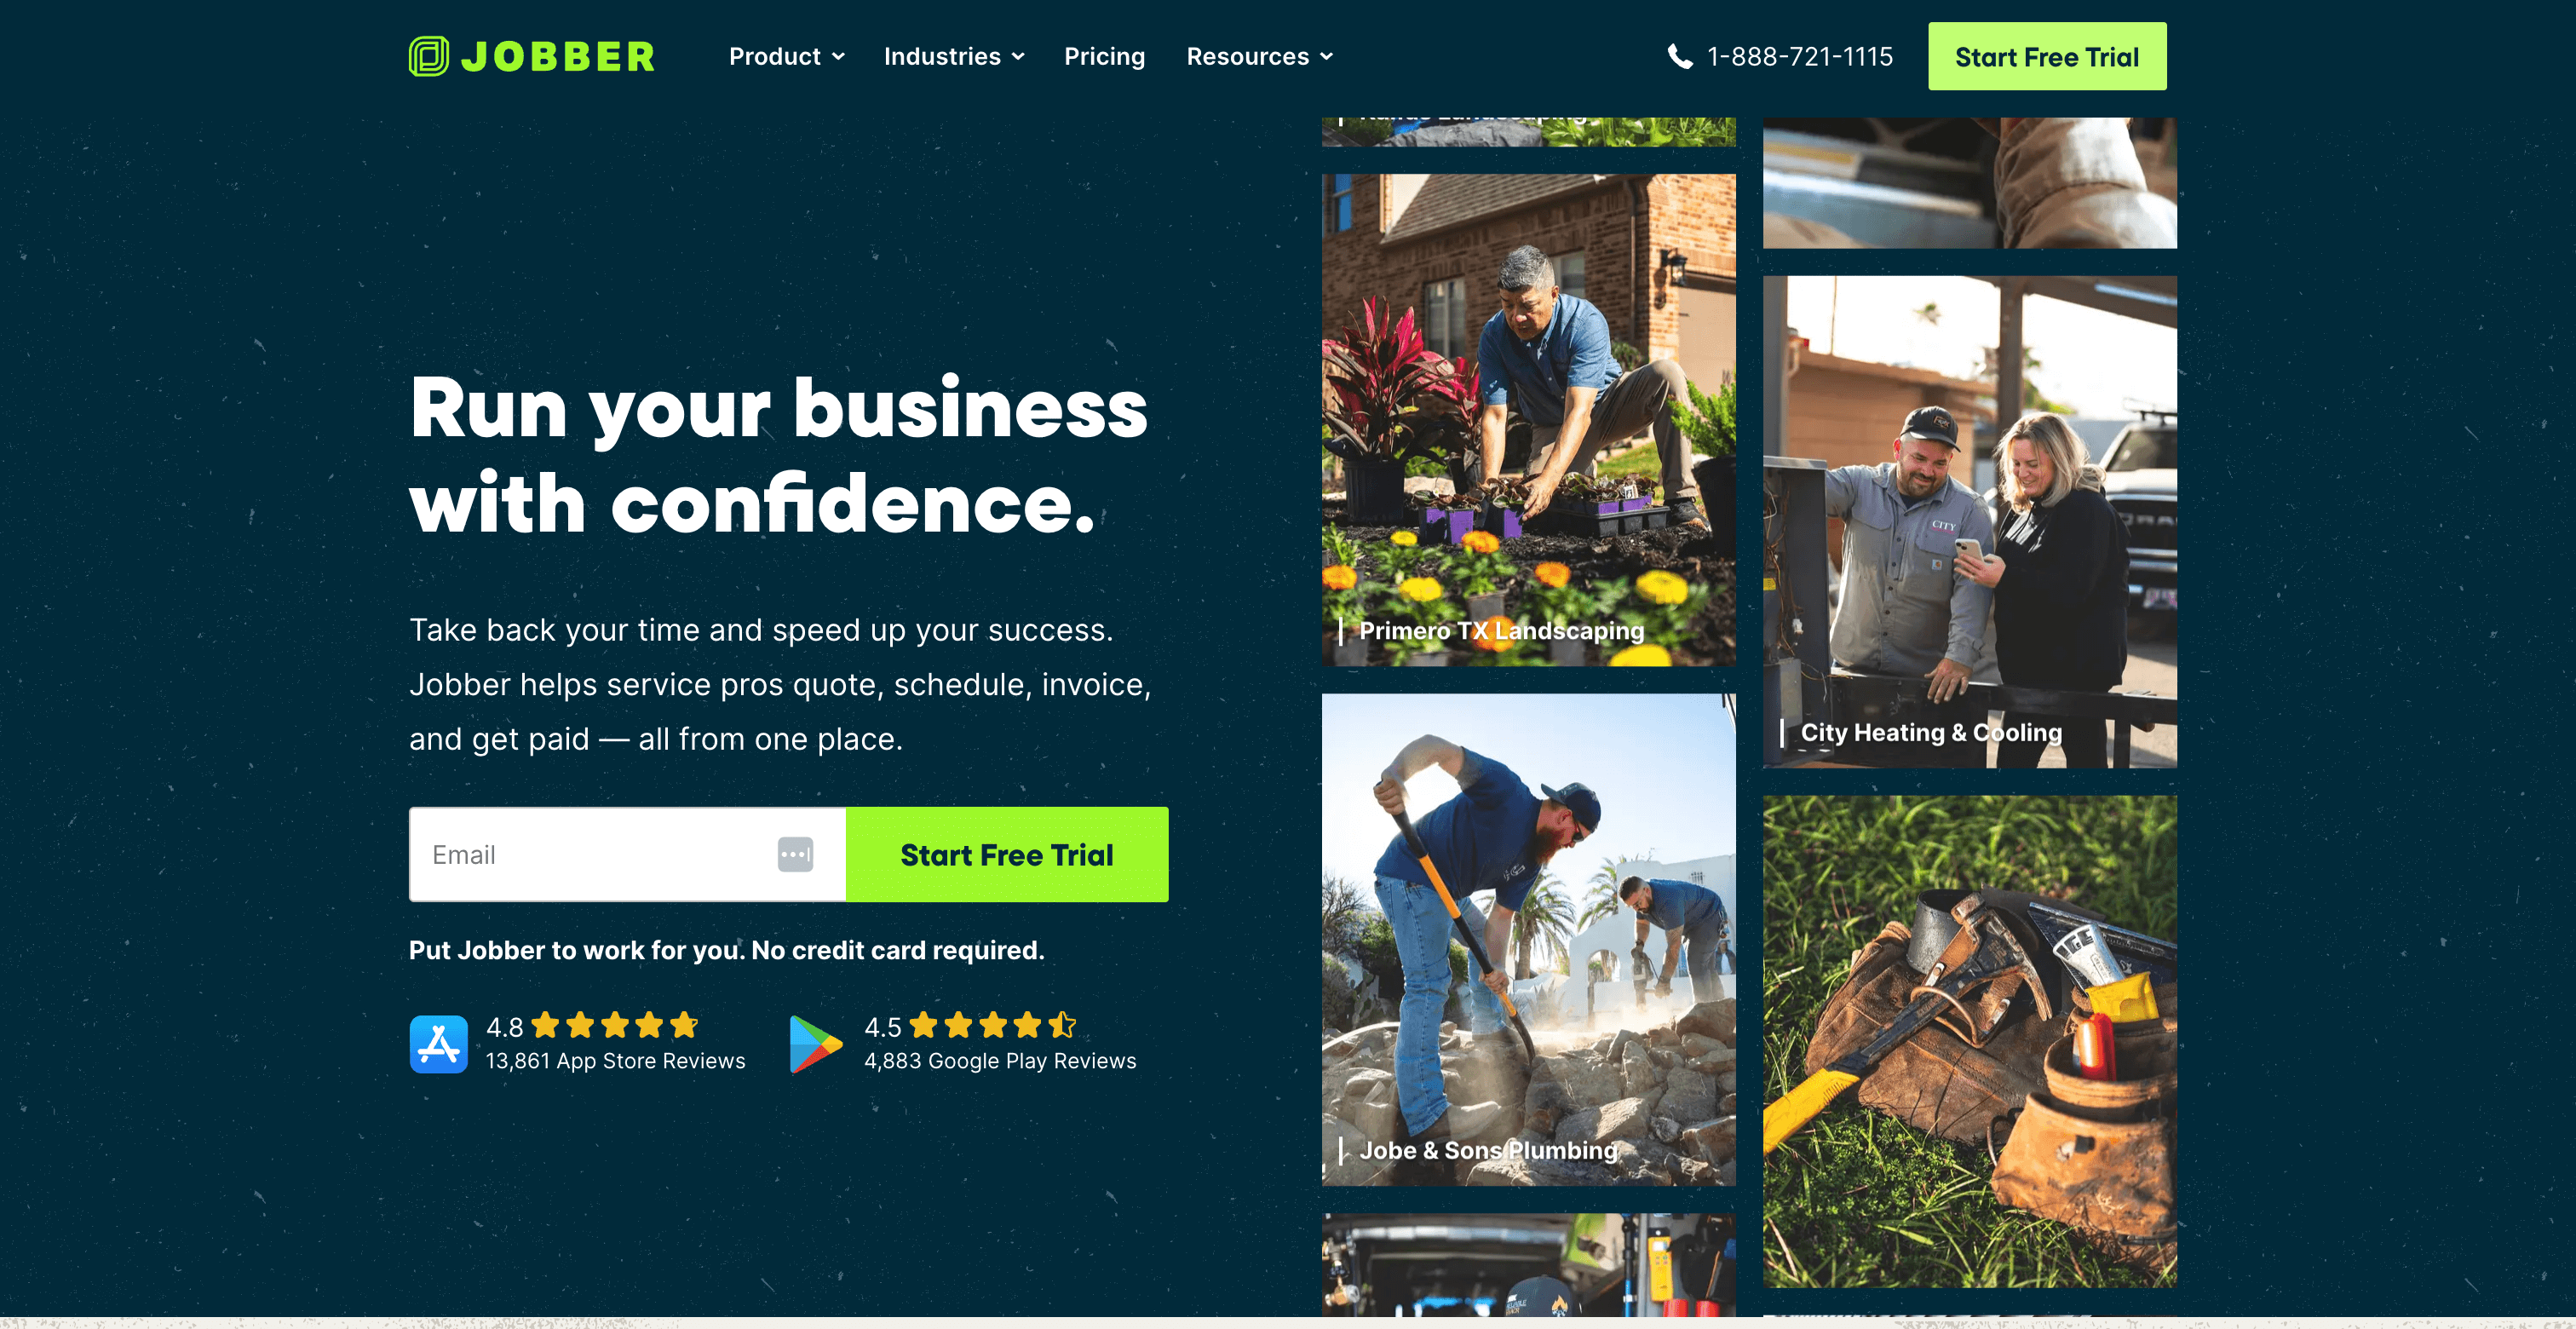Click Start Free Trial next to Email field
The height and width of the screenshot is (1329, 2576).
[x=1006, y=855]
